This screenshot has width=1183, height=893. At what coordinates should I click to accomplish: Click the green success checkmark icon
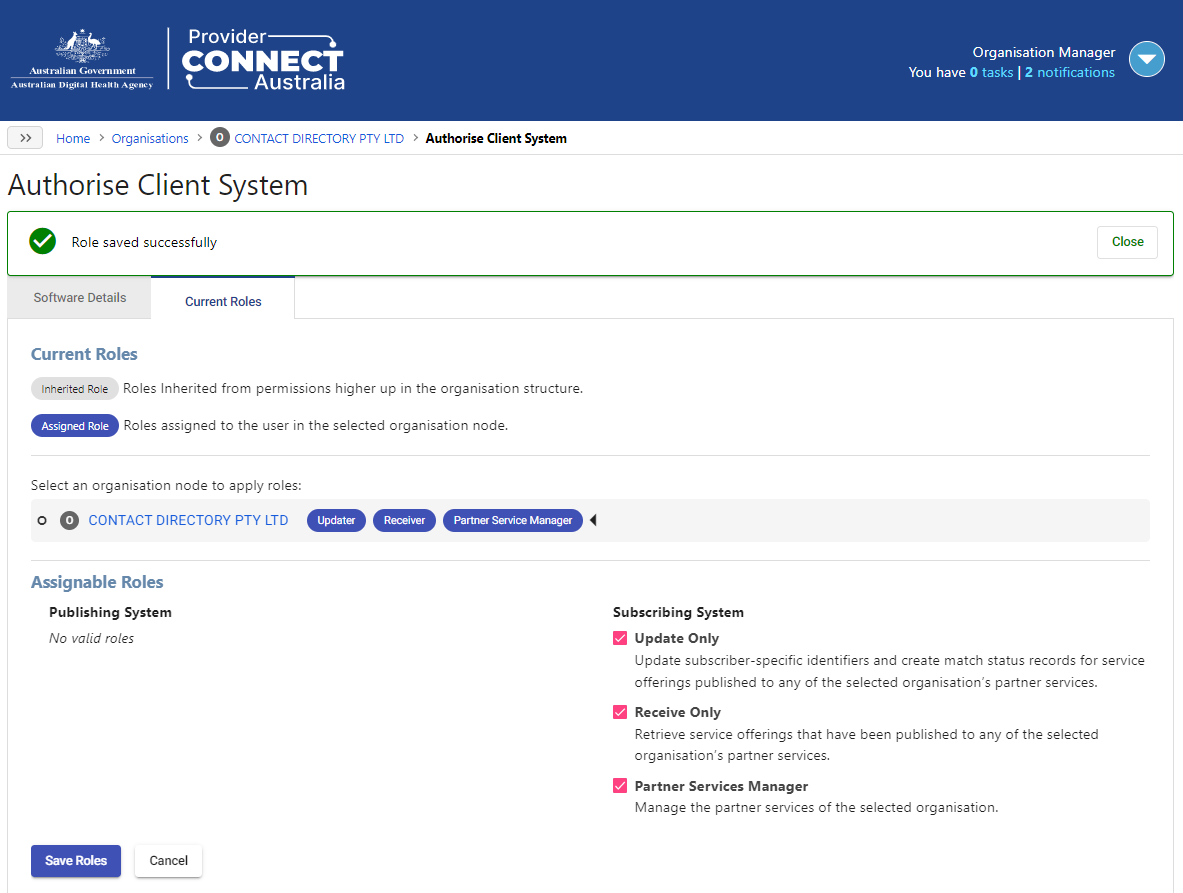coord(42,241)
